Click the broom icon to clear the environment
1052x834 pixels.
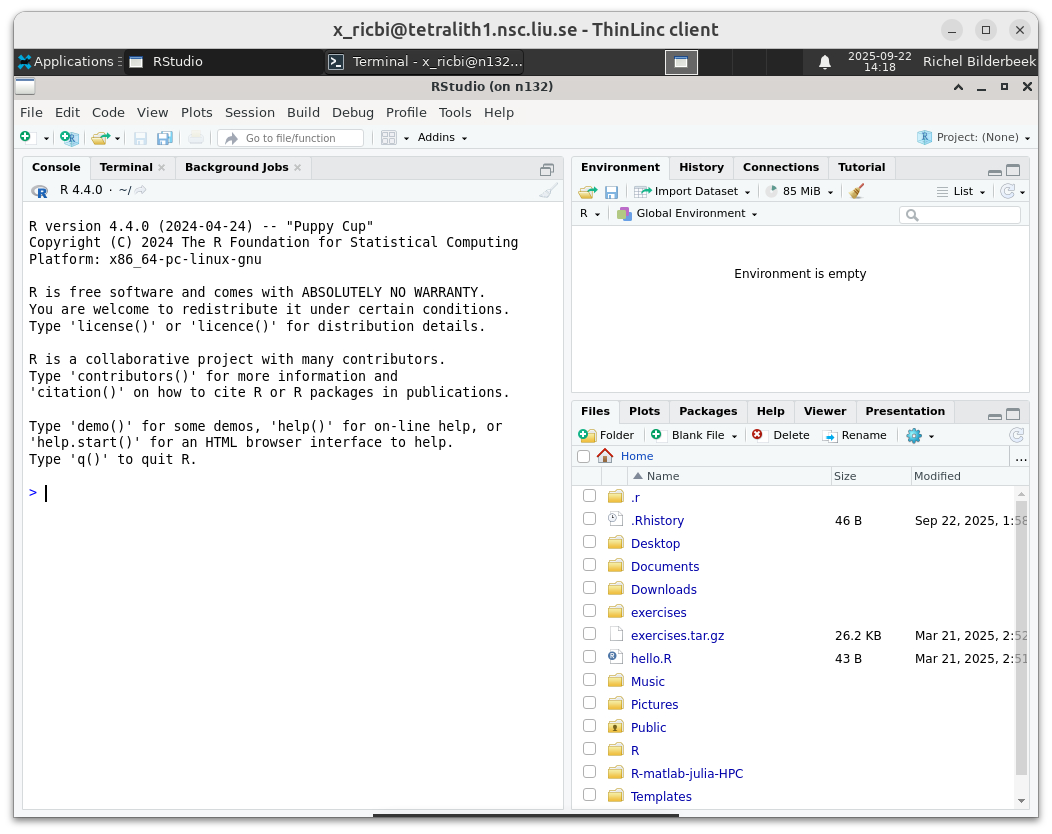[x=857, y=190]
